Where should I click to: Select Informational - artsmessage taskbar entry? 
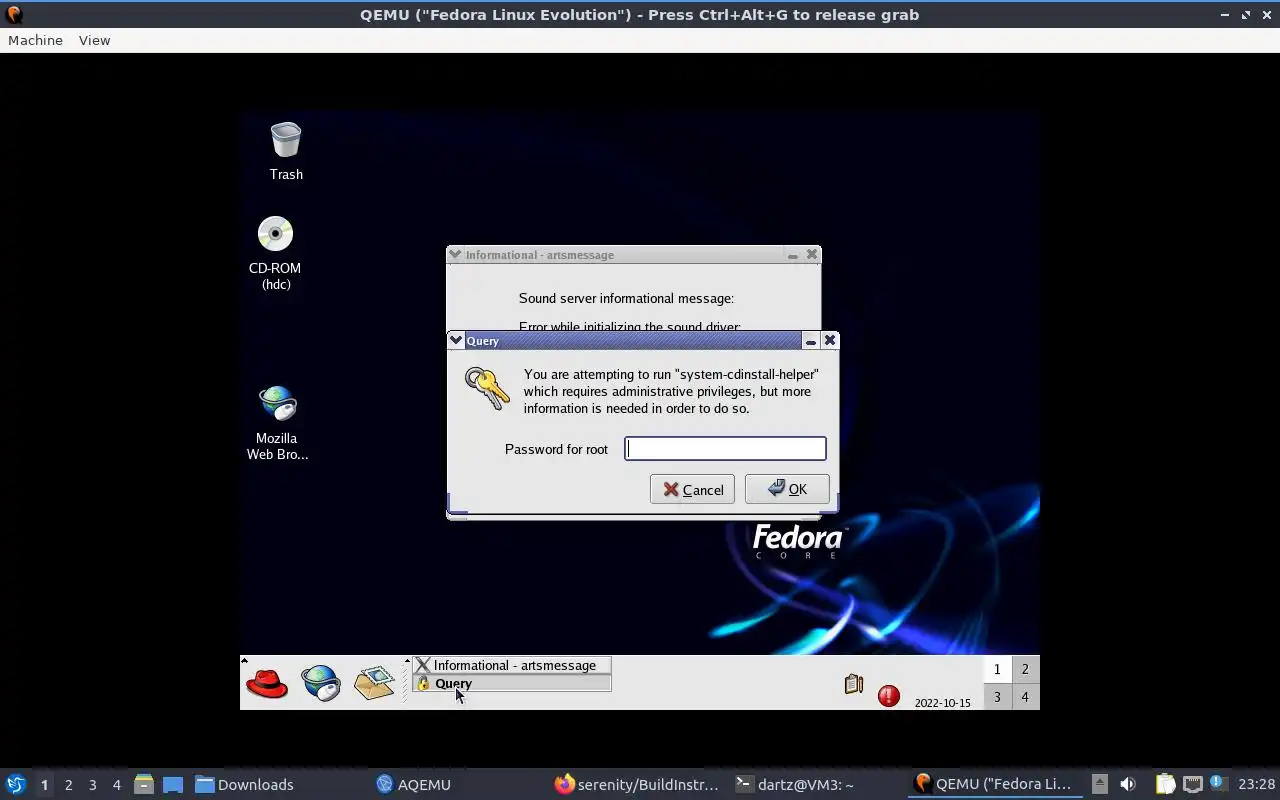[511, 665]
